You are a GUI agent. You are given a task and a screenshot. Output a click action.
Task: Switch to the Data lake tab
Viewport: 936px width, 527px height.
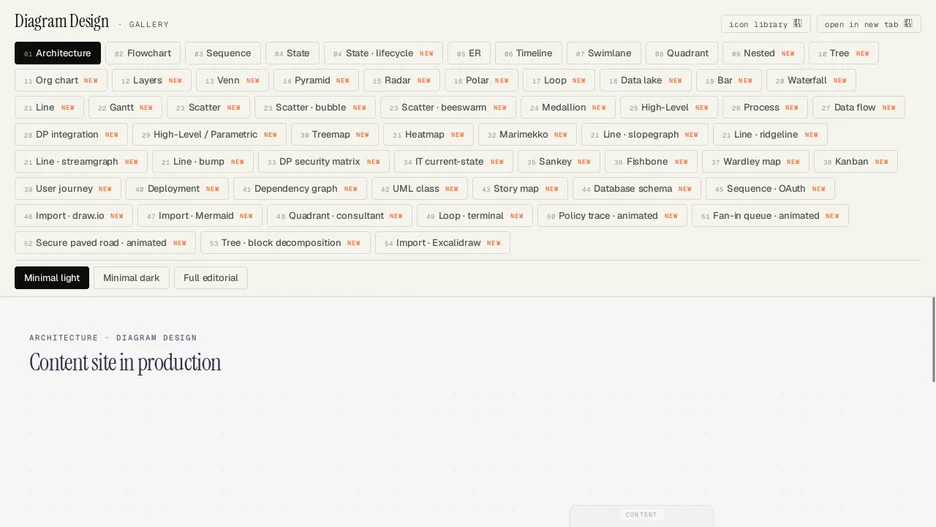pos(645,80)
